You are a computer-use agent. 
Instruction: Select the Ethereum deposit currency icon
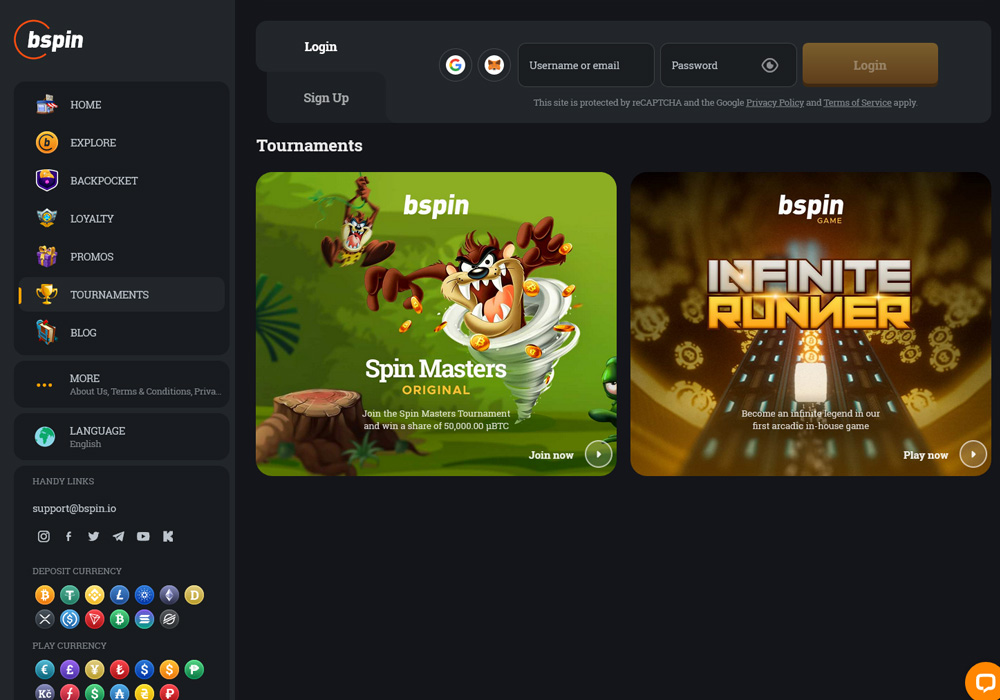point(169,595)
